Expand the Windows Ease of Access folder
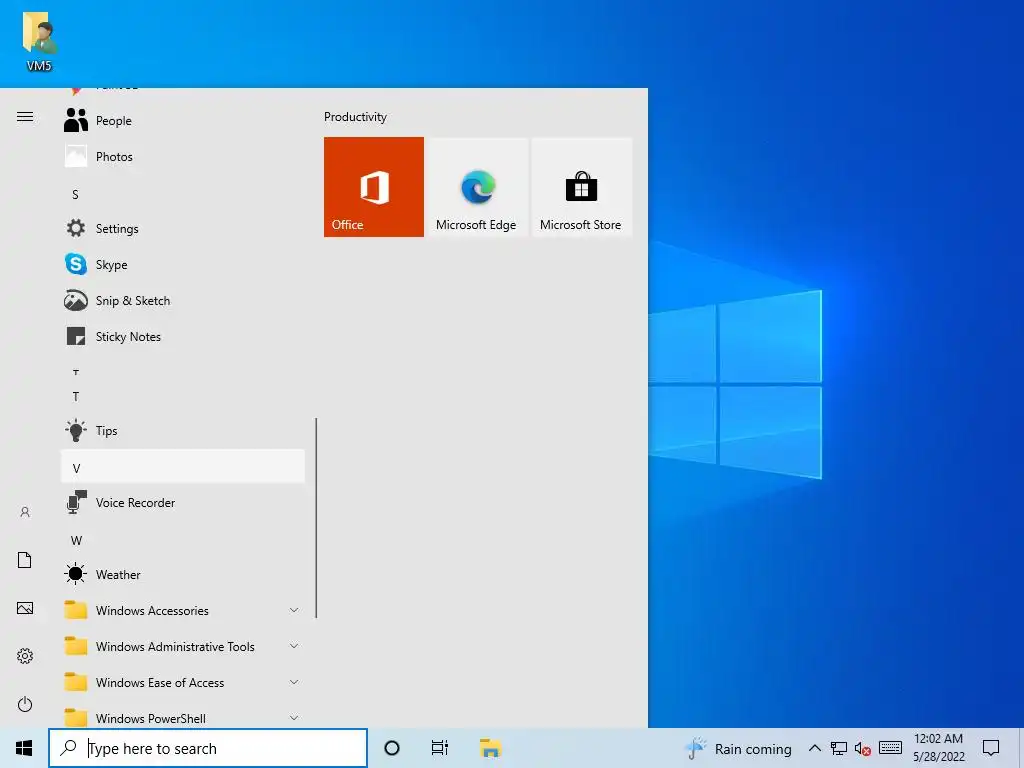1024x768 pixels. (183, 682)
